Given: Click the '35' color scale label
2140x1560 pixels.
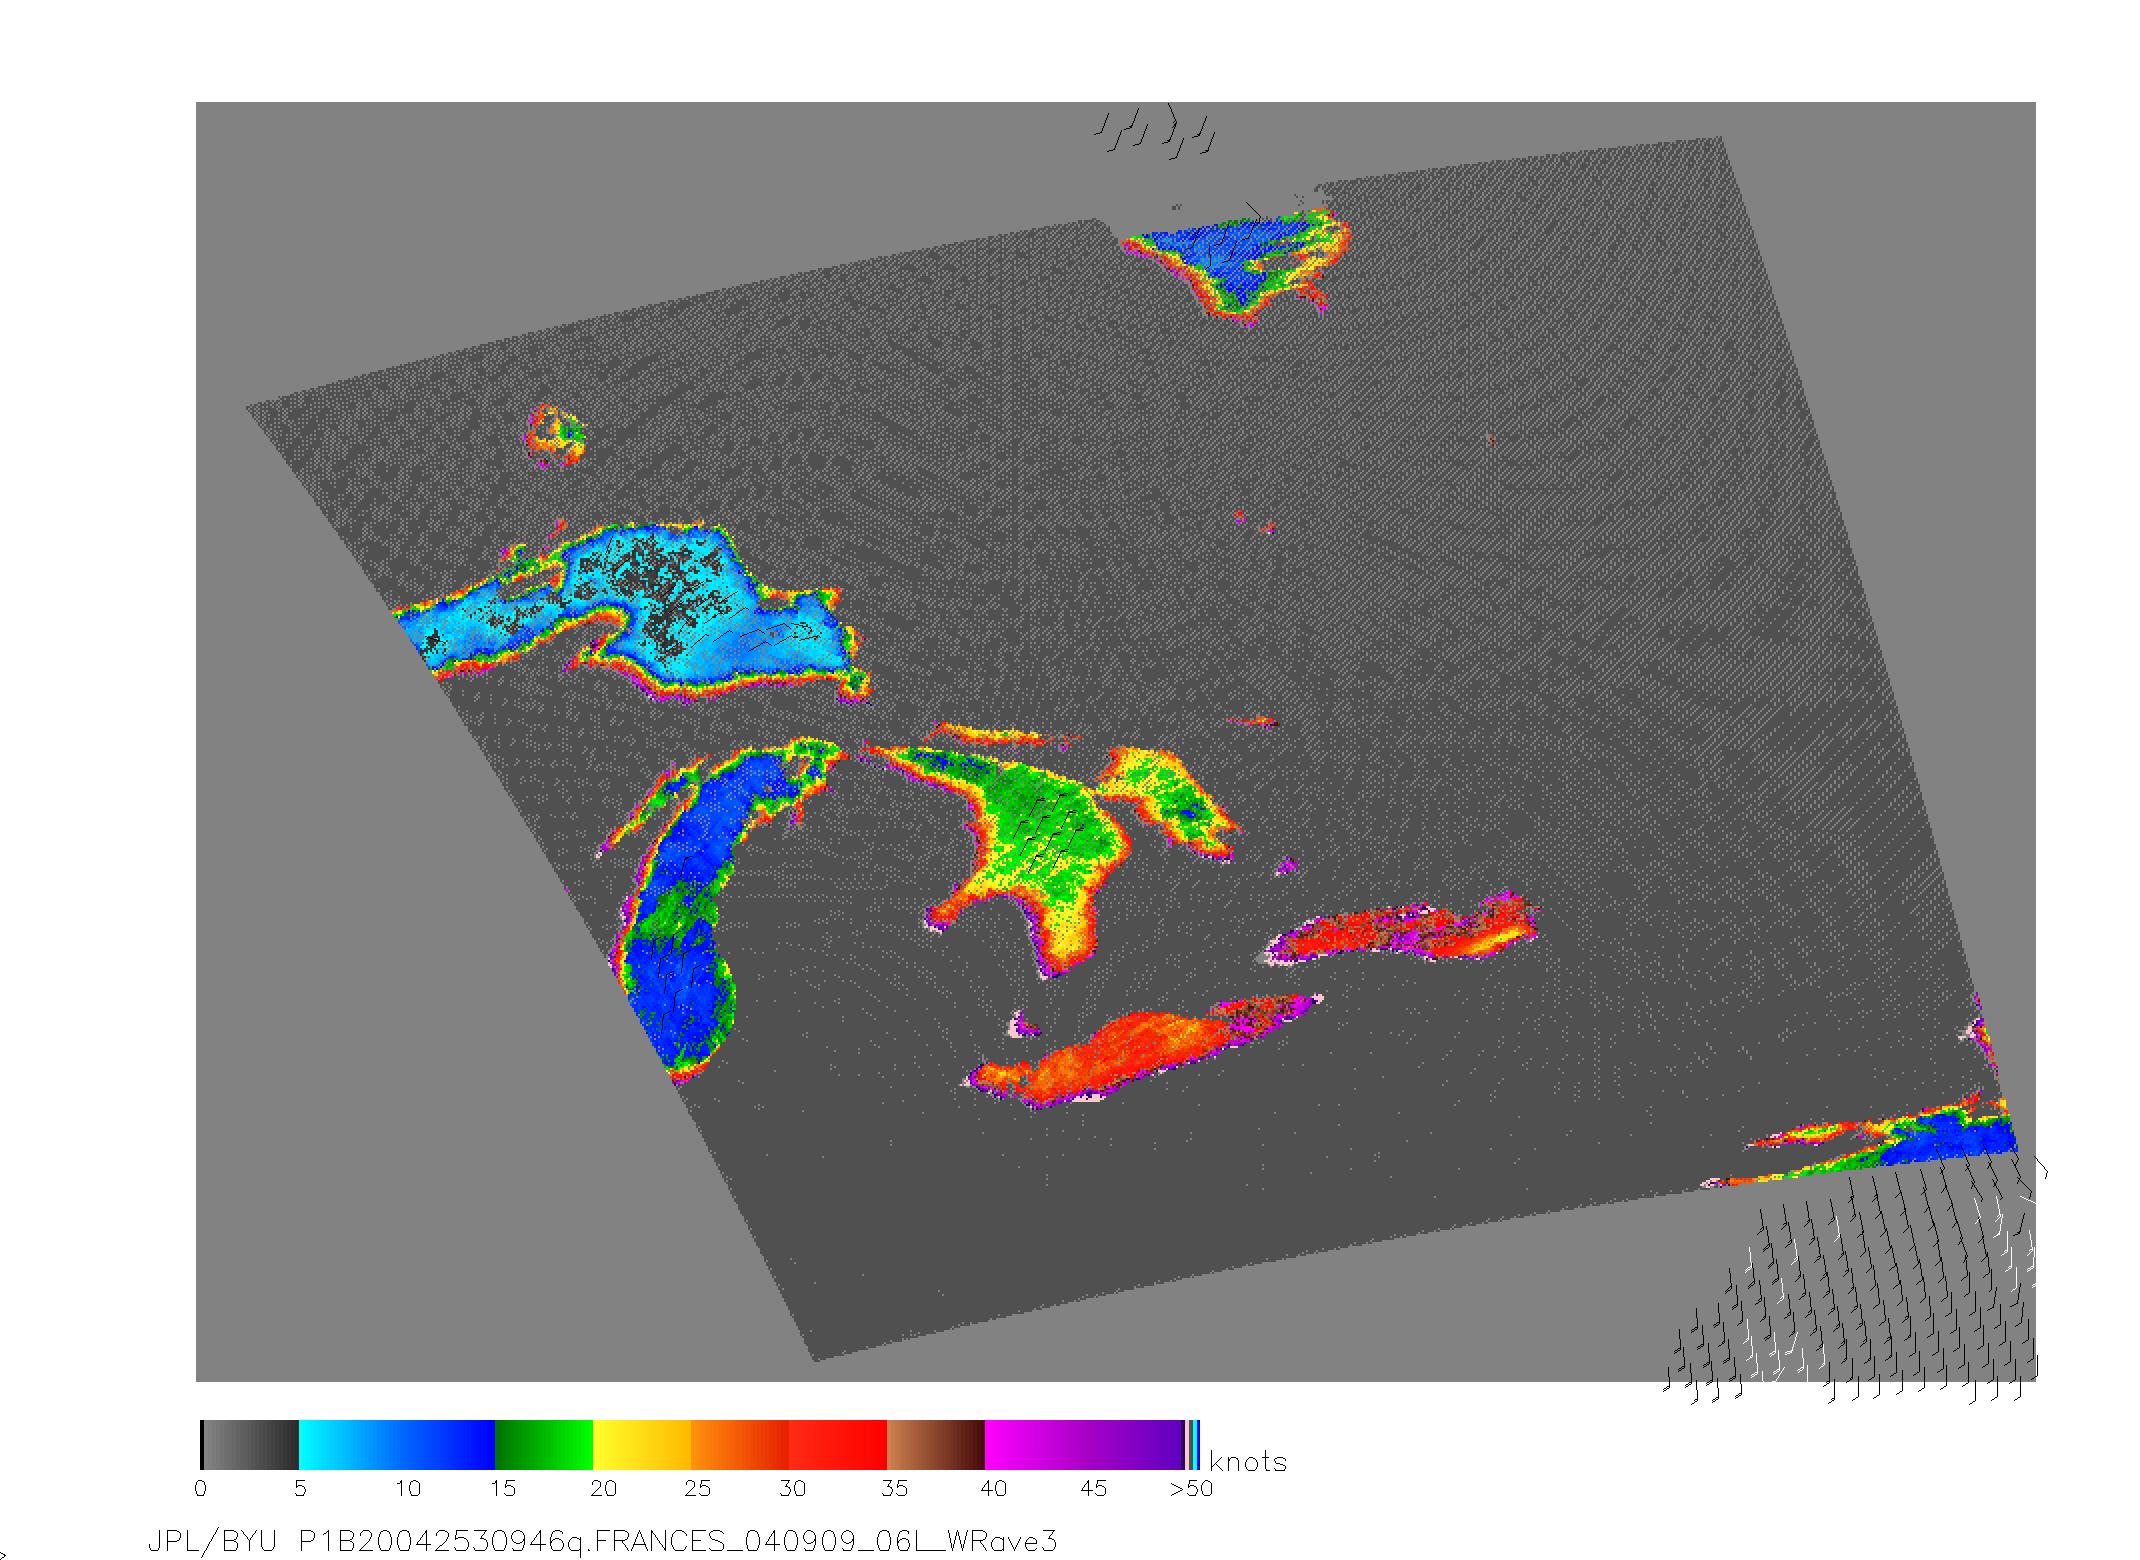Looking at the screenshot, I should pyautogui.click(x=895, y=1489).
